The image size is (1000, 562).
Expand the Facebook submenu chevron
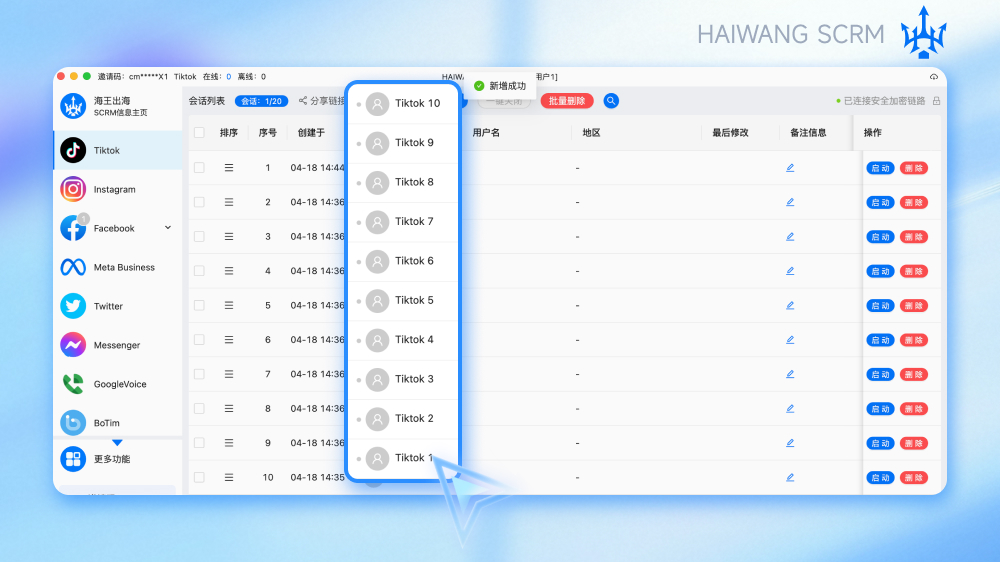coord(168,228)
